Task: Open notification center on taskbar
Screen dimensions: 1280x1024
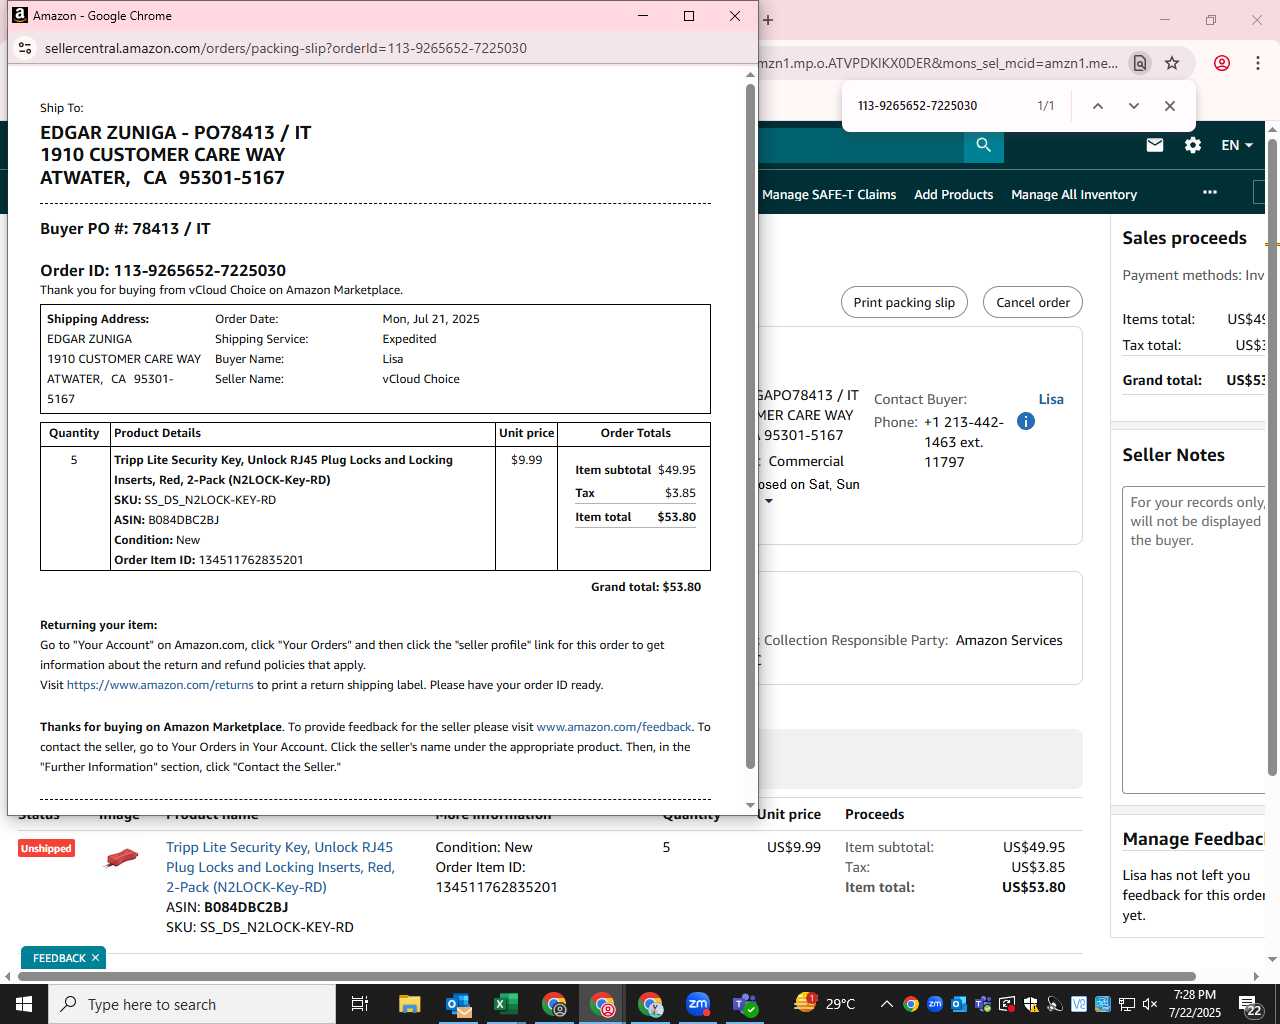Action: [1250, 1004]
